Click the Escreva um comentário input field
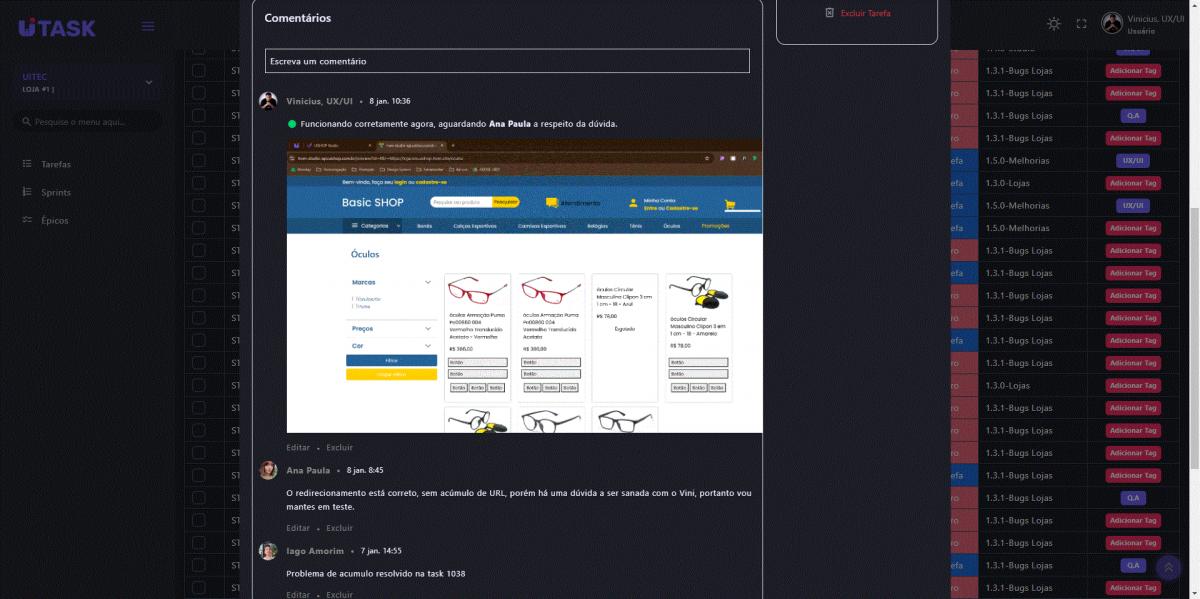The width and height of the screenshot is (1200, 599). pos(507,61)
